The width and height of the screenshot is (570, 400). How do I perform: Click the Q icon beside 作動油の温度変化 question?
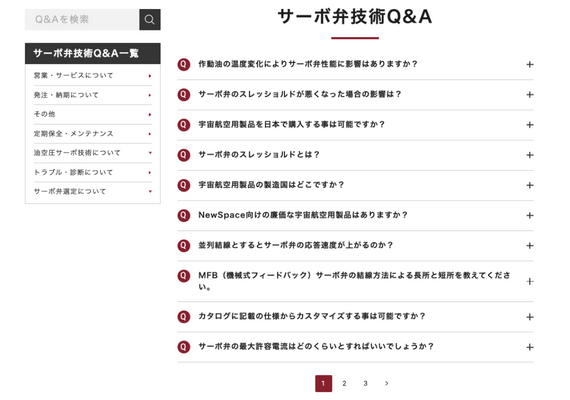(x=184, y=64)
